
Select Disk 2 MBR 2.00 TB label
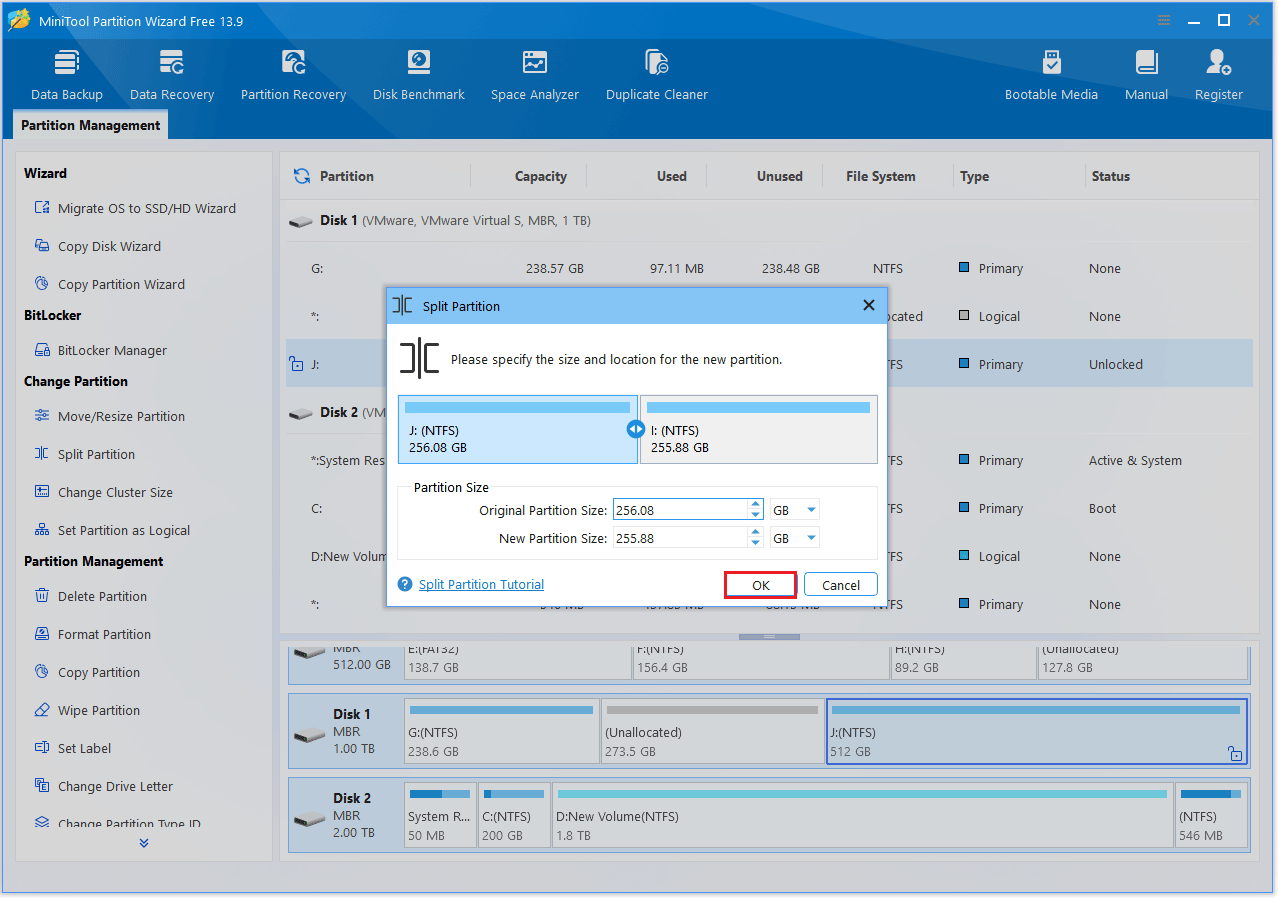tap(347, 815)
